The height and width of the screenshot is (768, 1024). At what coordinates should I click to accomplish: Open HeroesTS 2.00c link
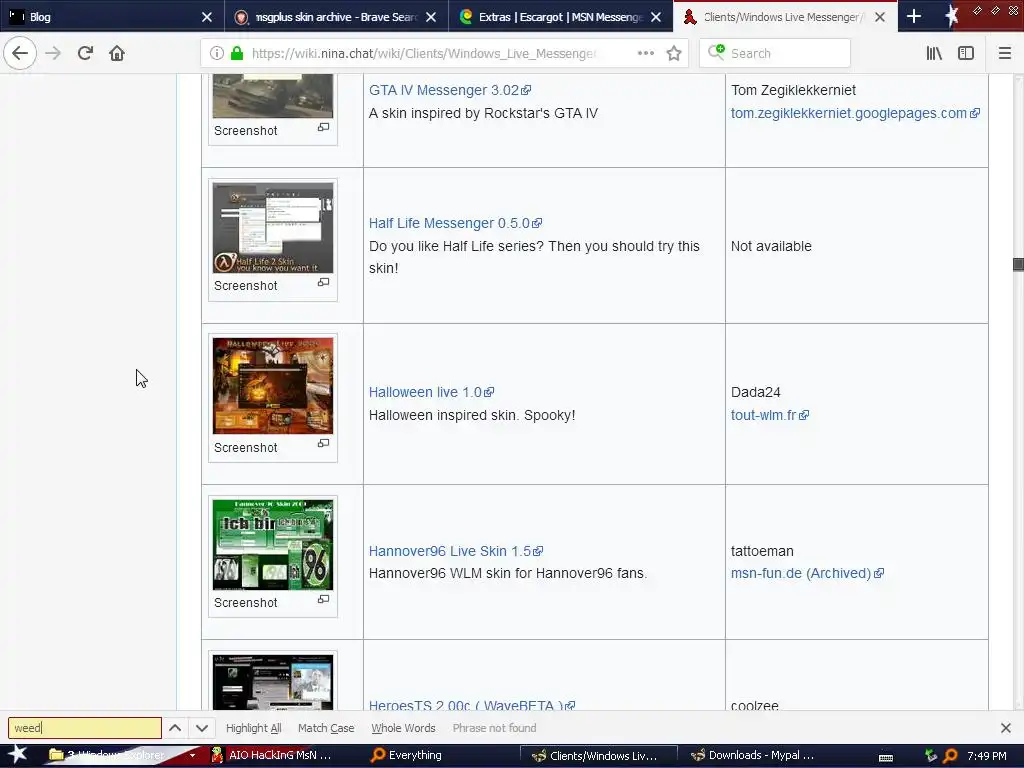472,705
